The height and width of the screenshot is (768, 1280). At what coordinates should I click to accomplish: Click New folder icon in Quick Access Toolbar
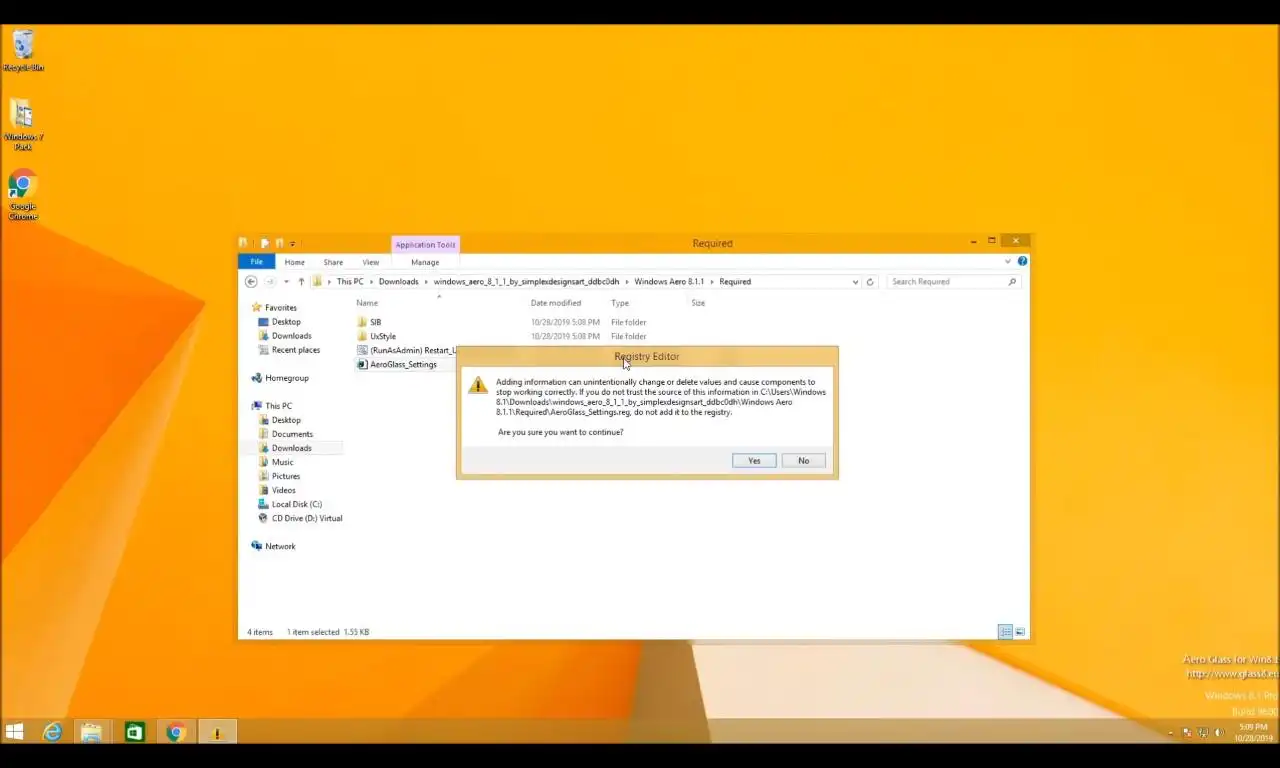point(279,243)
